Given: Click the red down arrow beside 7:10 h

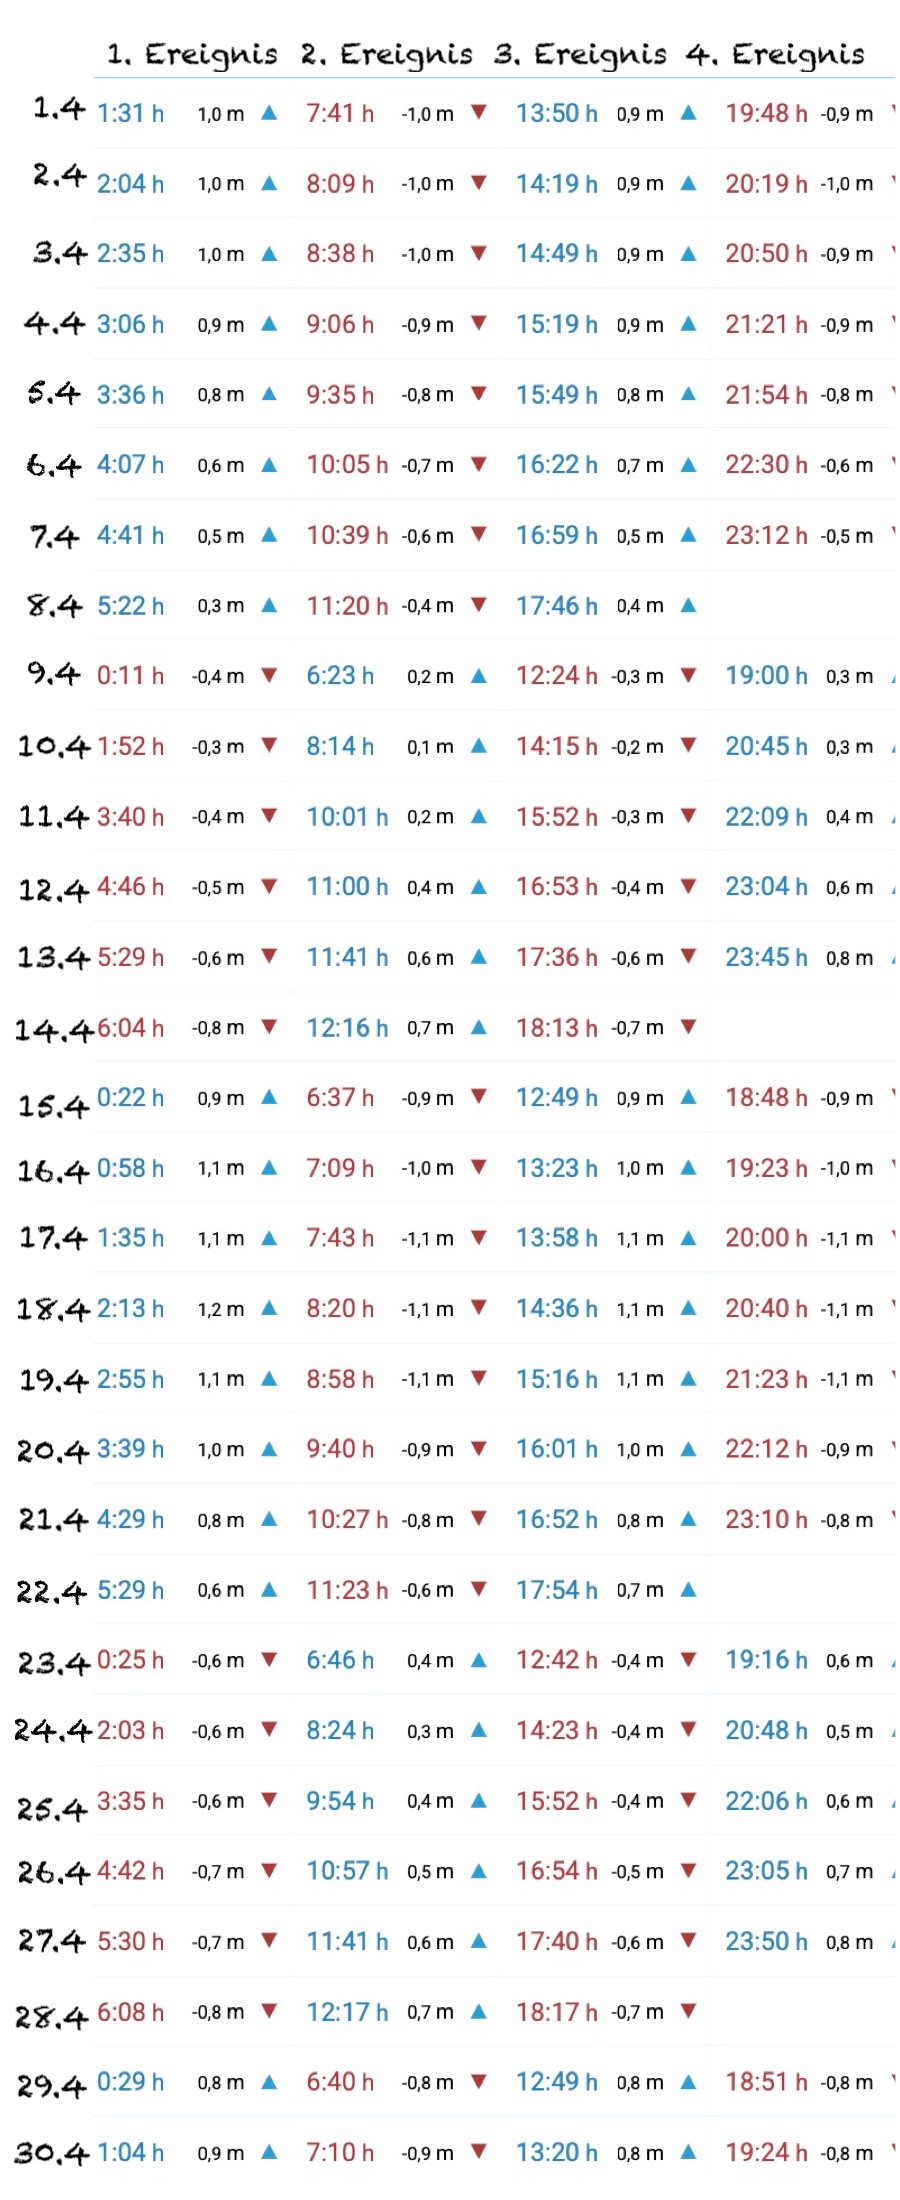Looking at the screenshot, I should click(479, 2152).
